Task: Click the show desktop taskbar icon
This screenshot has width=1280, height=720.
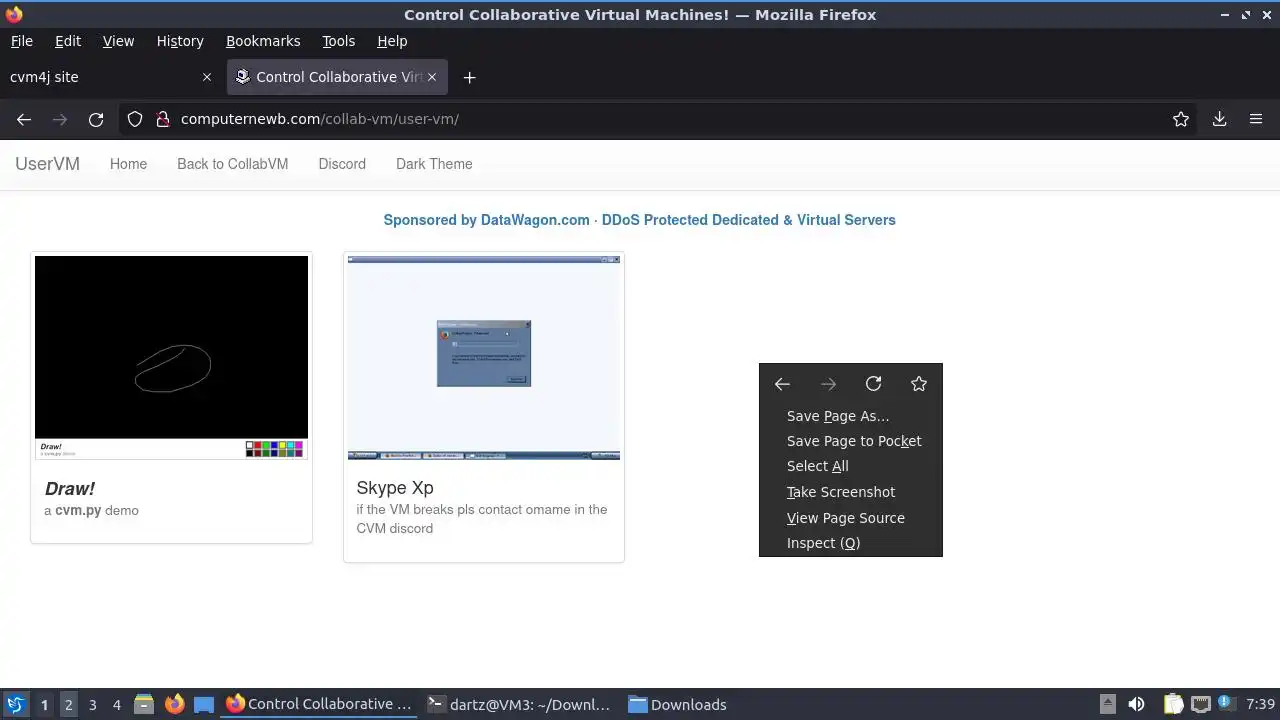Action: click(204, 704)
